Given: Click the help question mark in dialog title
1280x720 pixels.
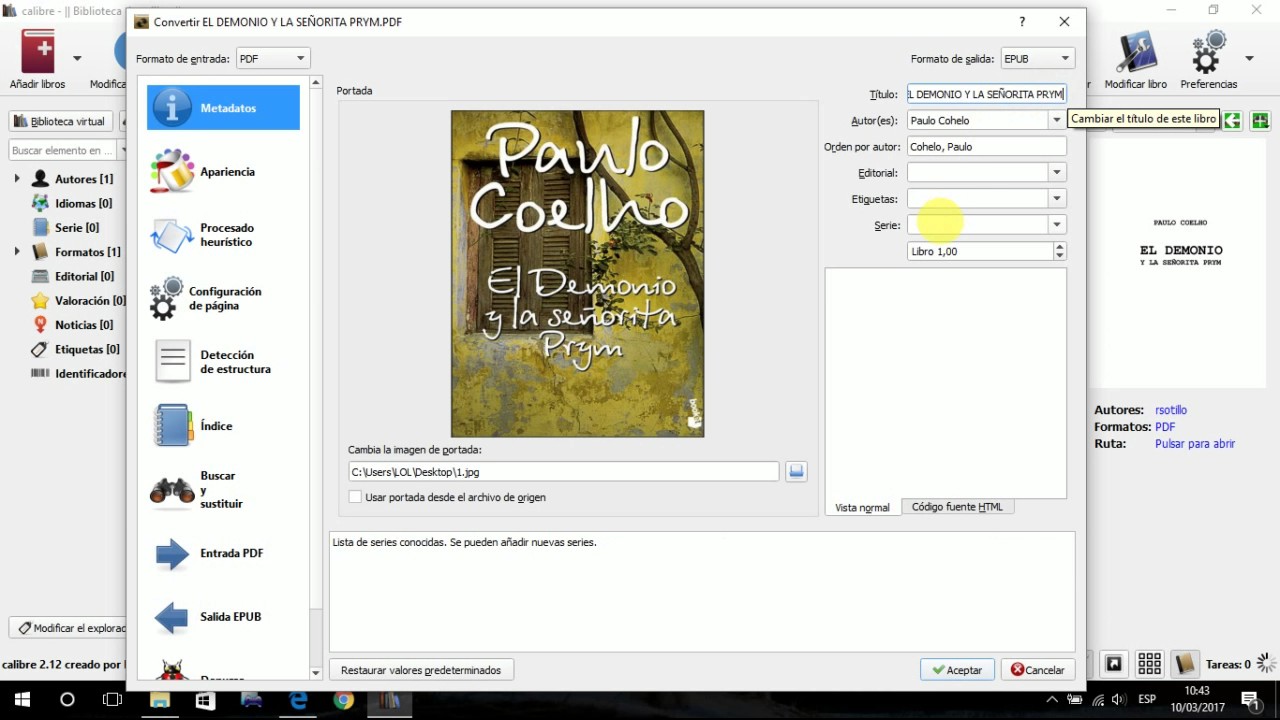Looking at the screenshot, I should click(x=1022, y=22).
